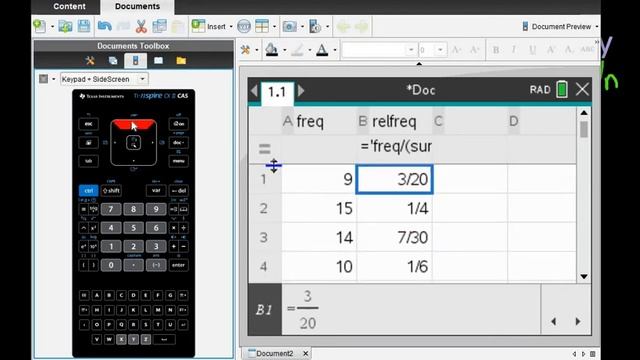The image size is (640, 360).
Task: Click the handheld transfer tool icon
Action: (x=315, y=27)
